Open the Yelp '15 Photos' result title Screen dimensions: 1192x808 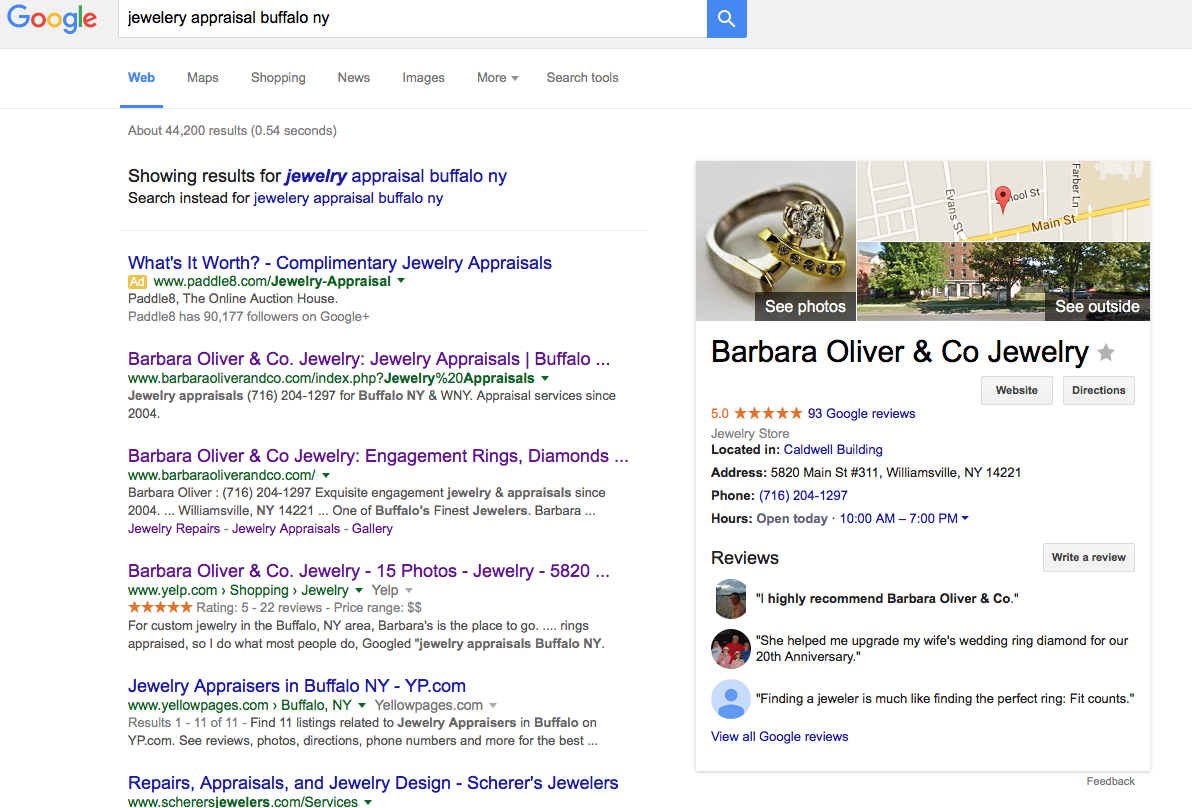[369, 571]
